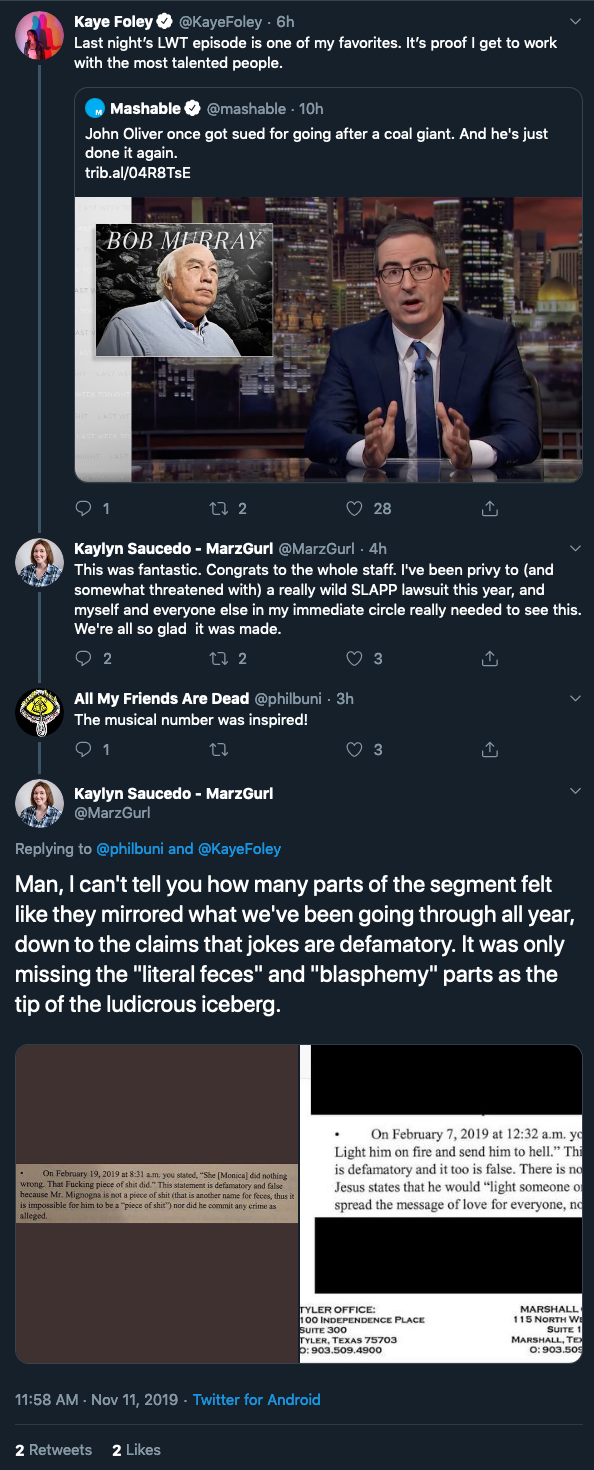Expand options for Kaylyn Saucedo's 4h tweet

tap(575, 549)
